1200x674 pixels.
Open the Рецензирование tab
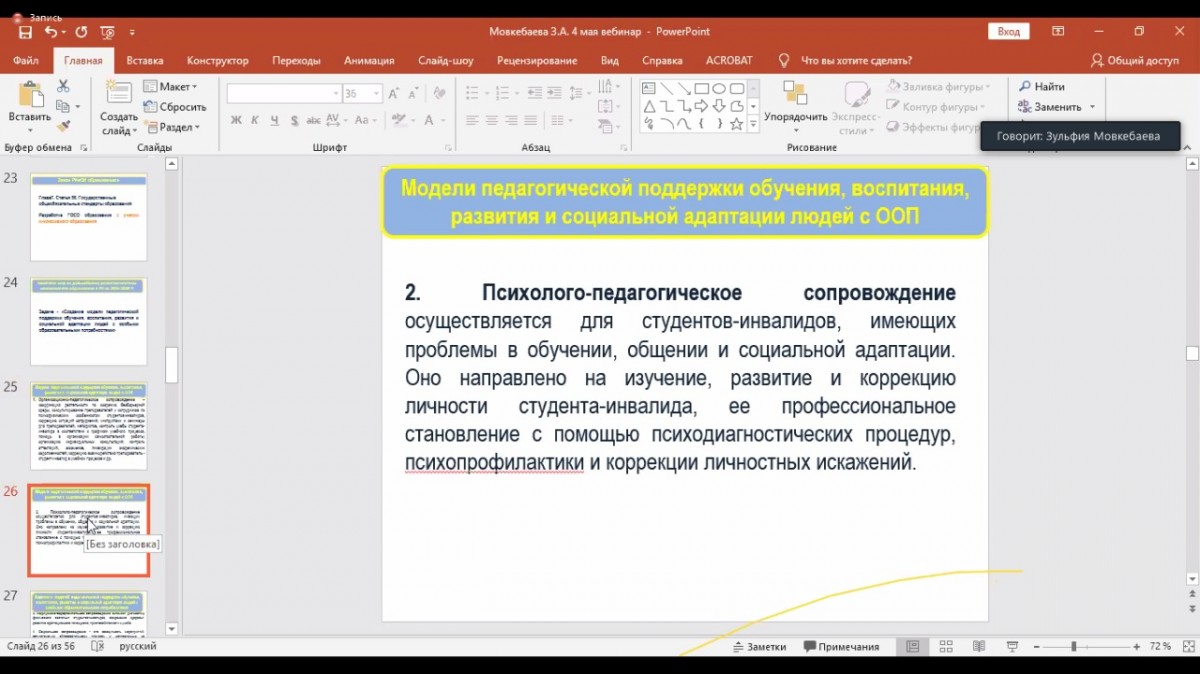pos(537,60)
